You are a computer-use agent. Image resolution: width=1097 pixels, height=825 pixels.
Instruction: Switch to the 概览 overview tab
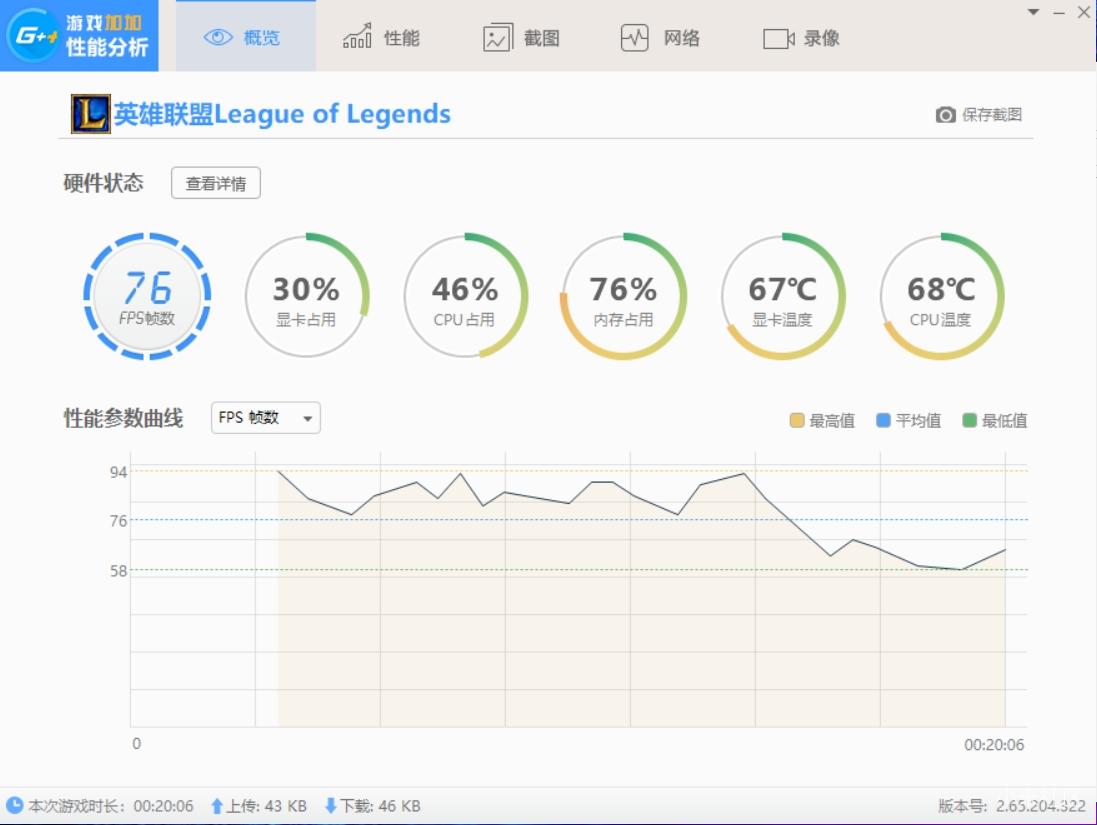coord(246,36)
